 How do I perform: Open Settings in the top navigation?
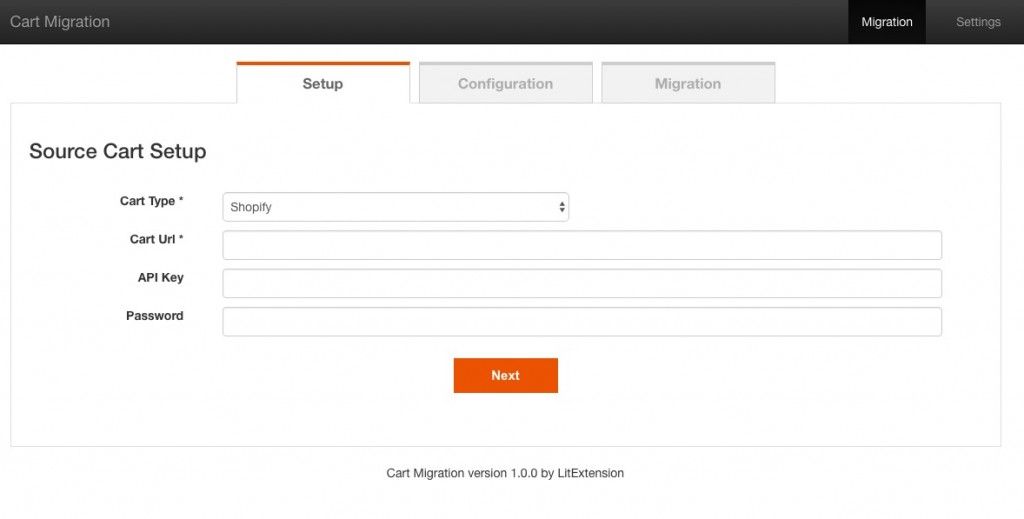978,22
